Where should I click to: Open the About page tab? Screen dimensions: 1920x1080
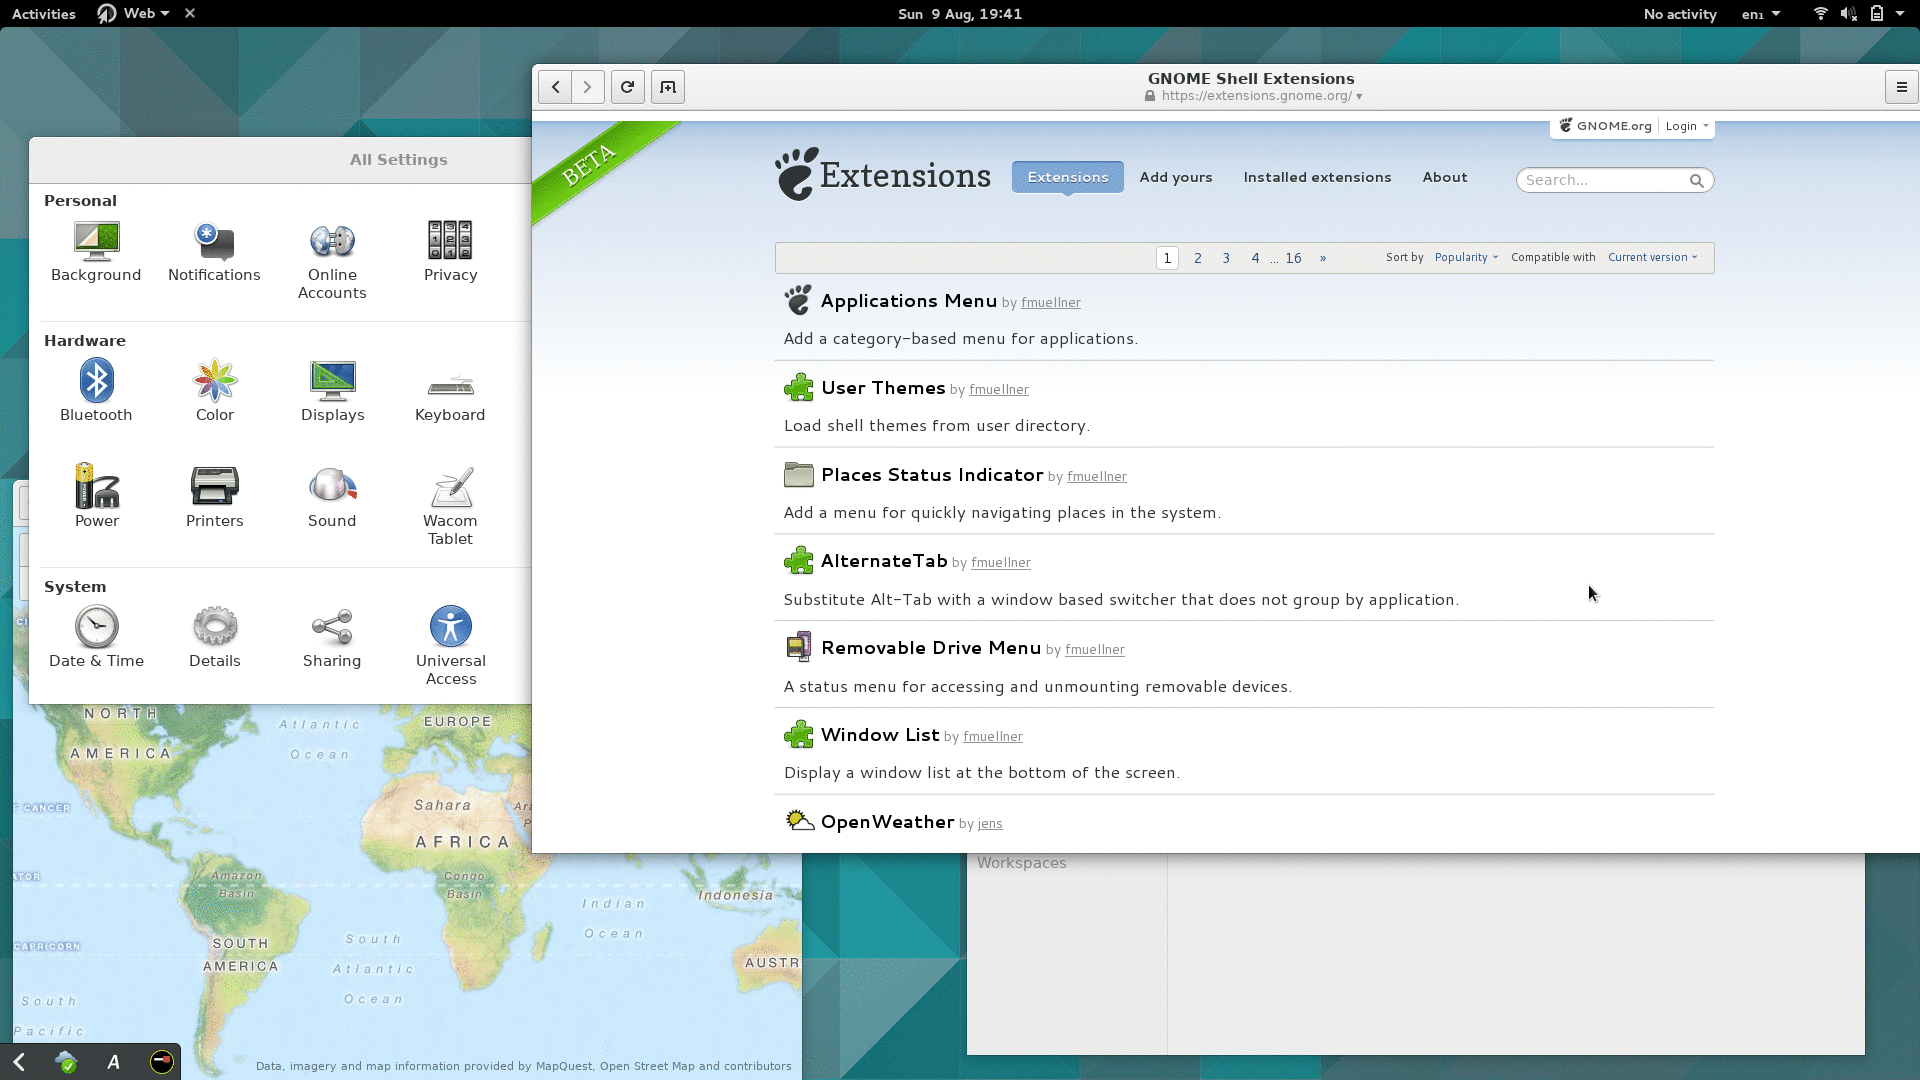1444,177
